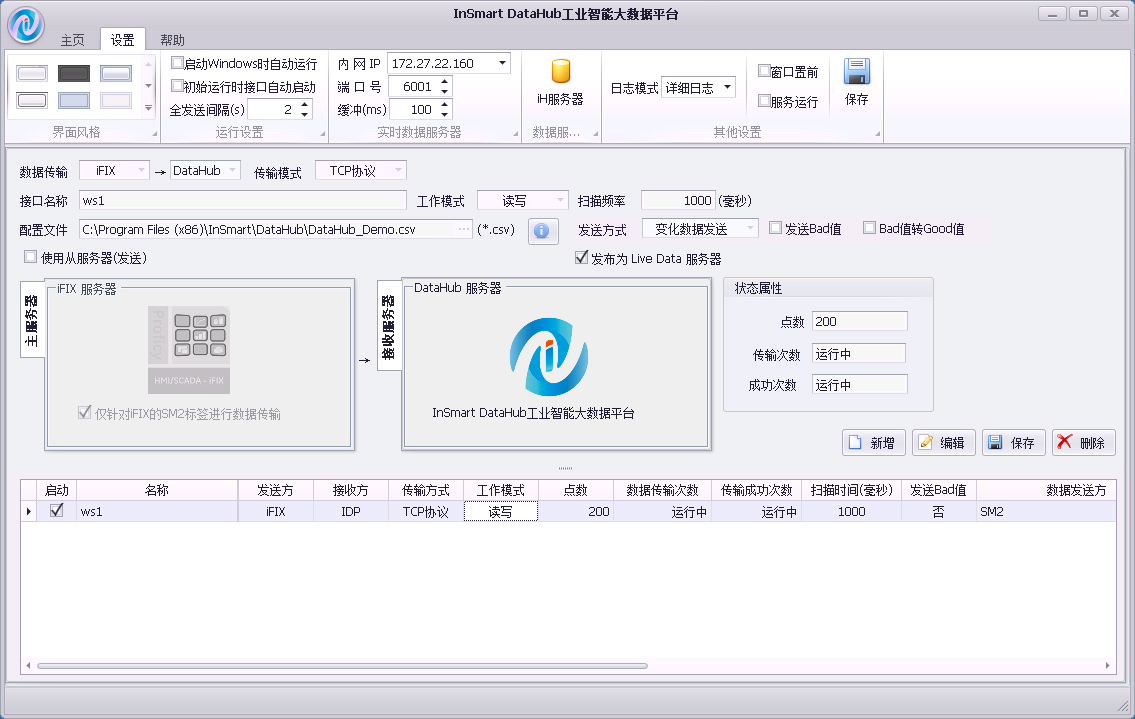Image resolution: width=1135 pixels, height=719 pixels.
Task: Click the 删除 button with red X
Action: [x=1083, y=442]
